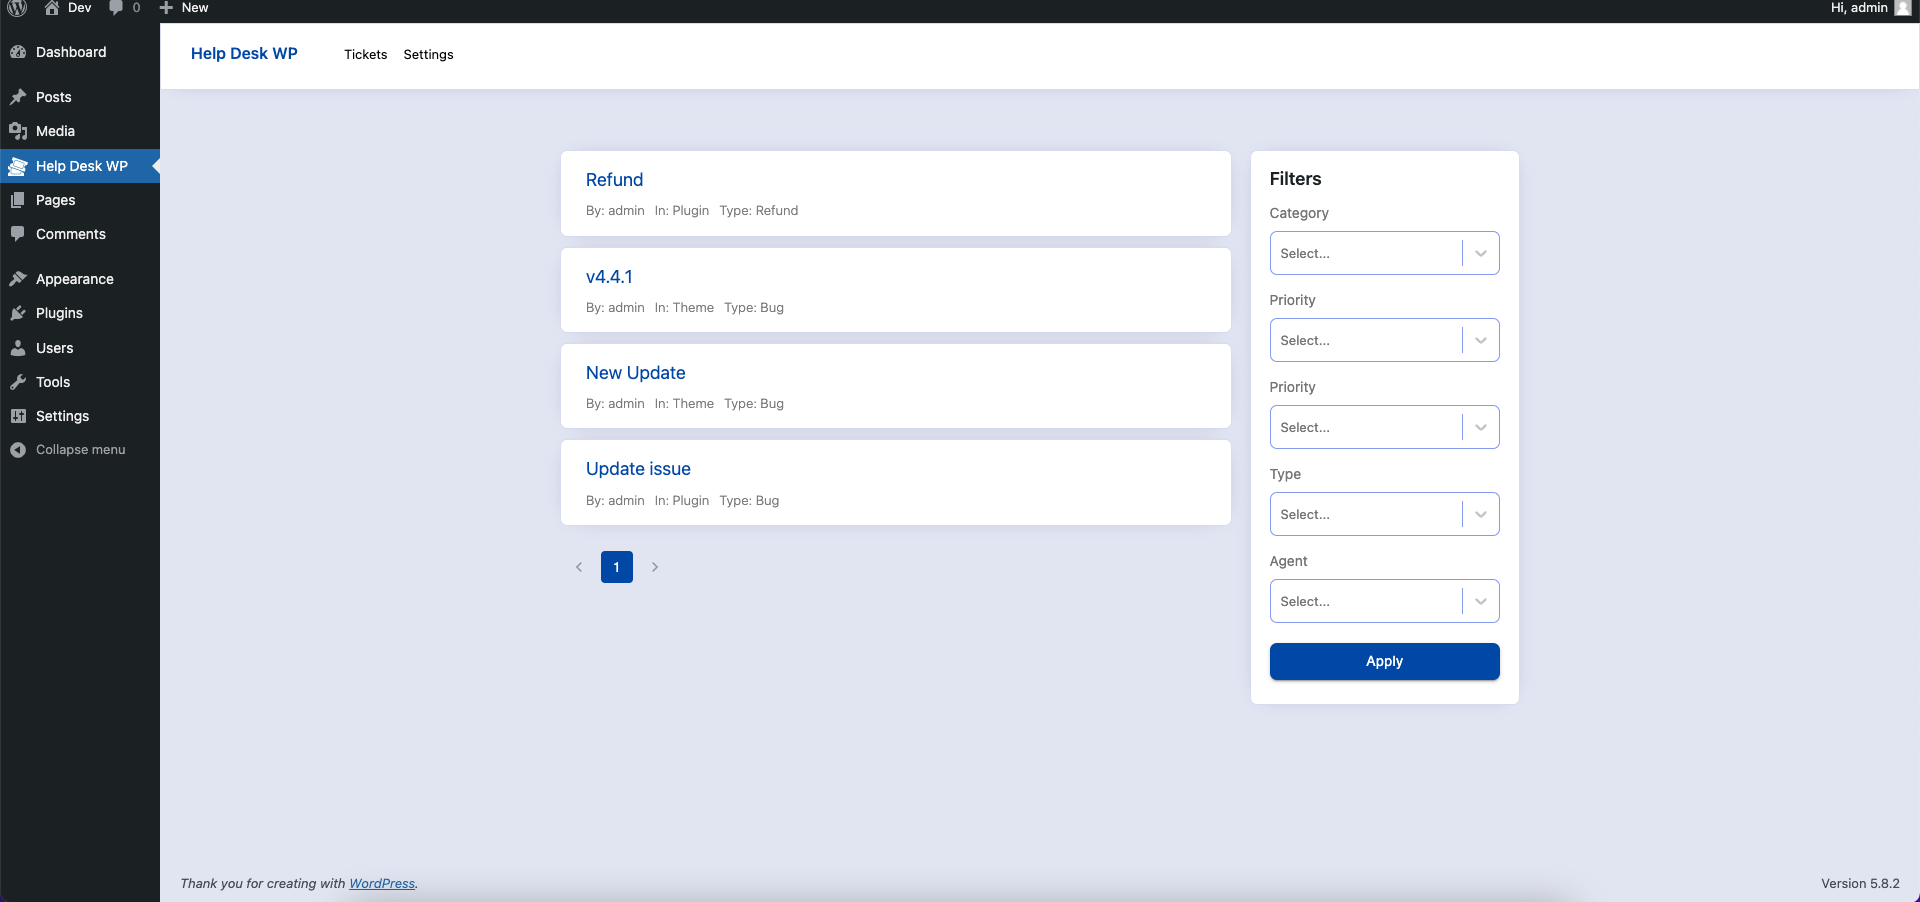Image resolution: width=1920 pixels, height=902 pixels.
Task: Click the plus New icon
Action: pyautogui.click(x=166, y=8)
